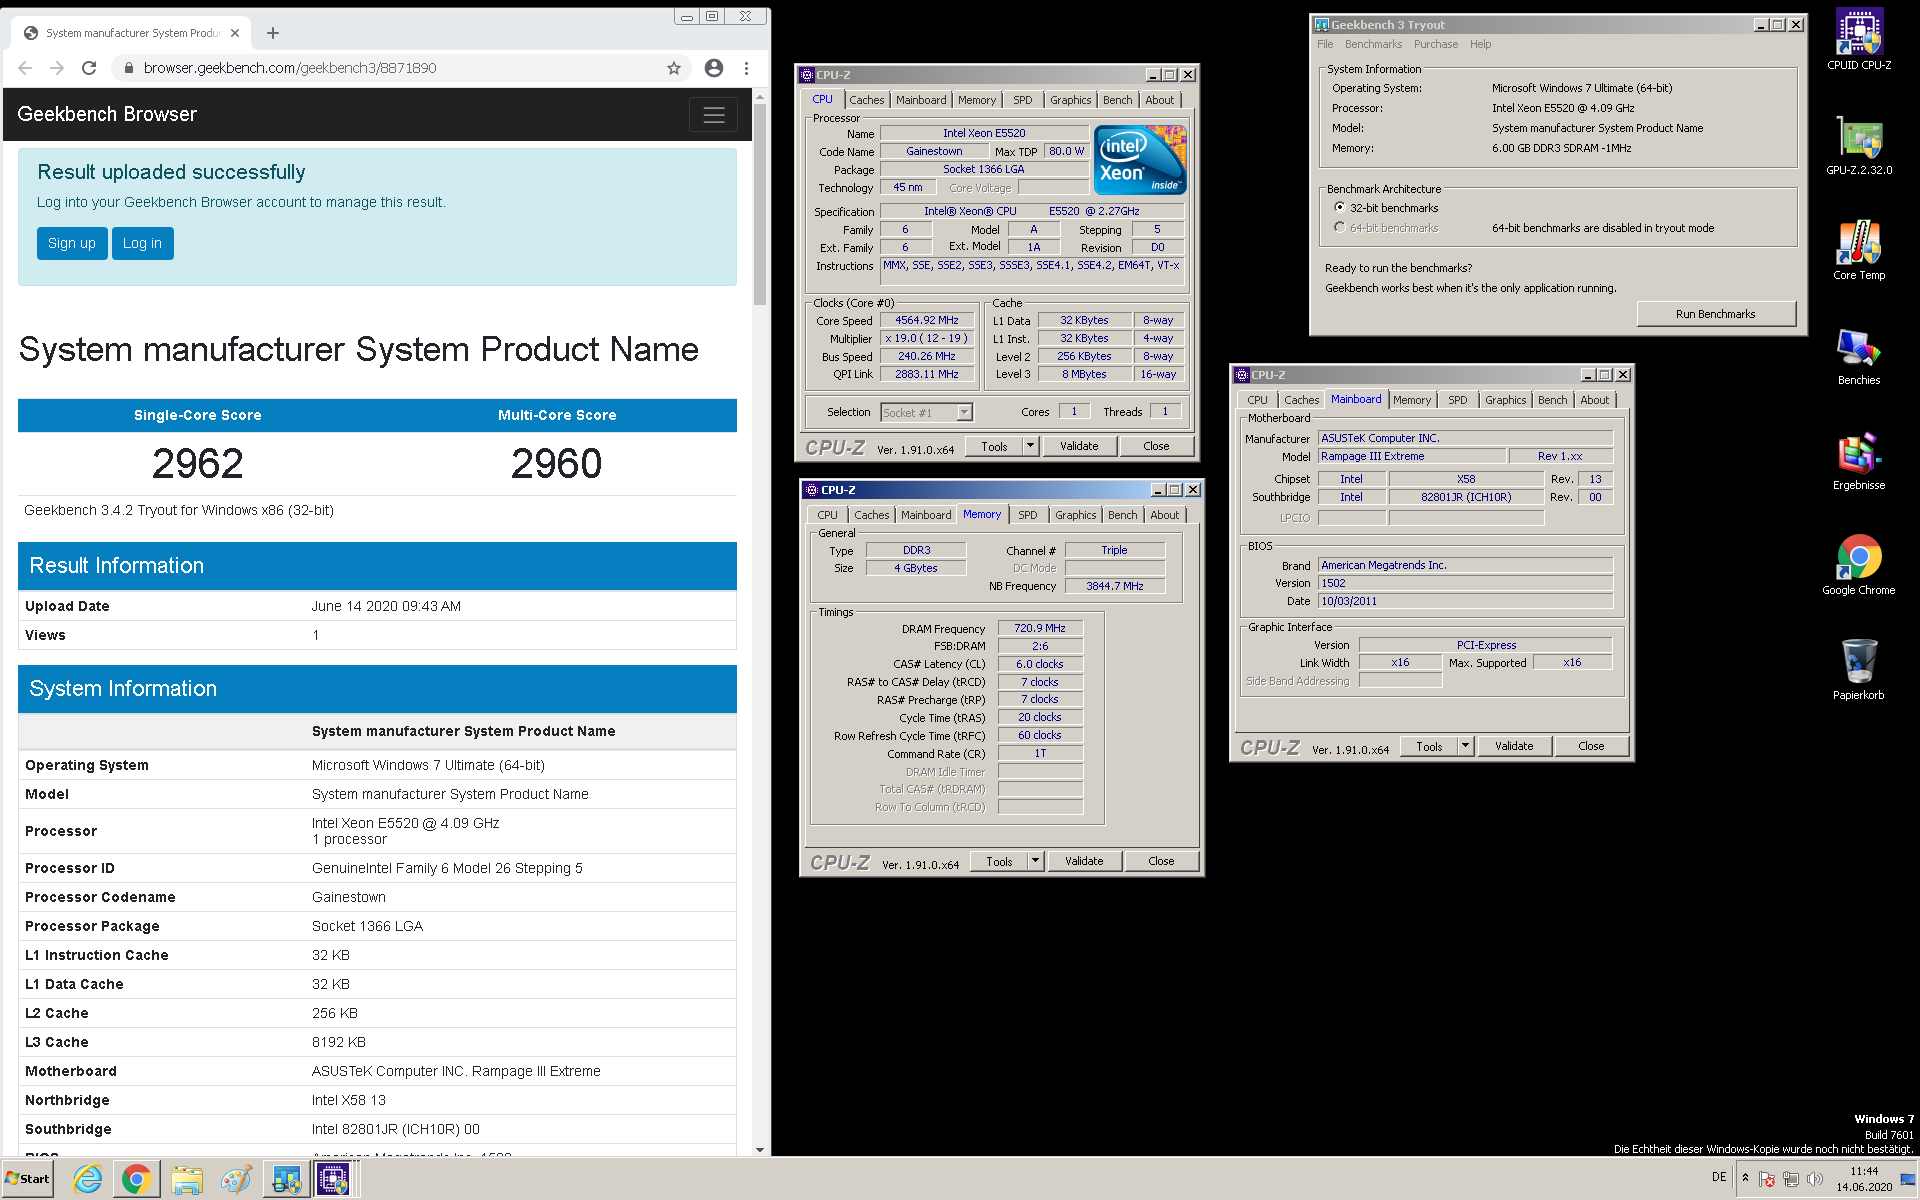1920x1200 pixels.
Task: Open File menu in Geekbench 3
Action: [1326, 44]
